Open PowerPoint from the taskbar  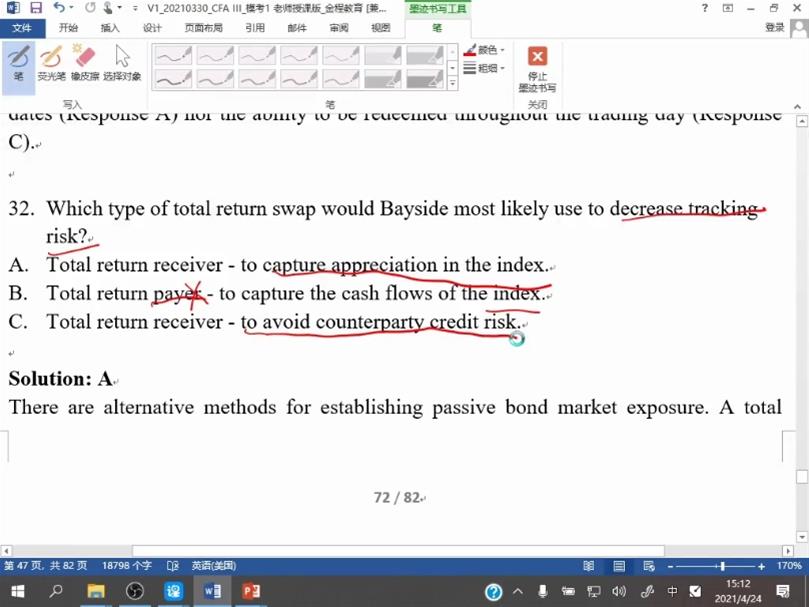(250, 591)
